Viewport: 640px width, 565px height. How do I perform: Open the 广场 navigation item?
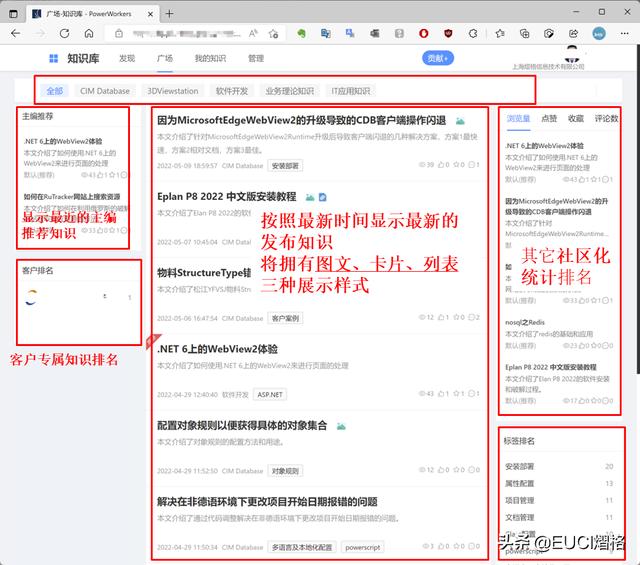click(165, 58)
